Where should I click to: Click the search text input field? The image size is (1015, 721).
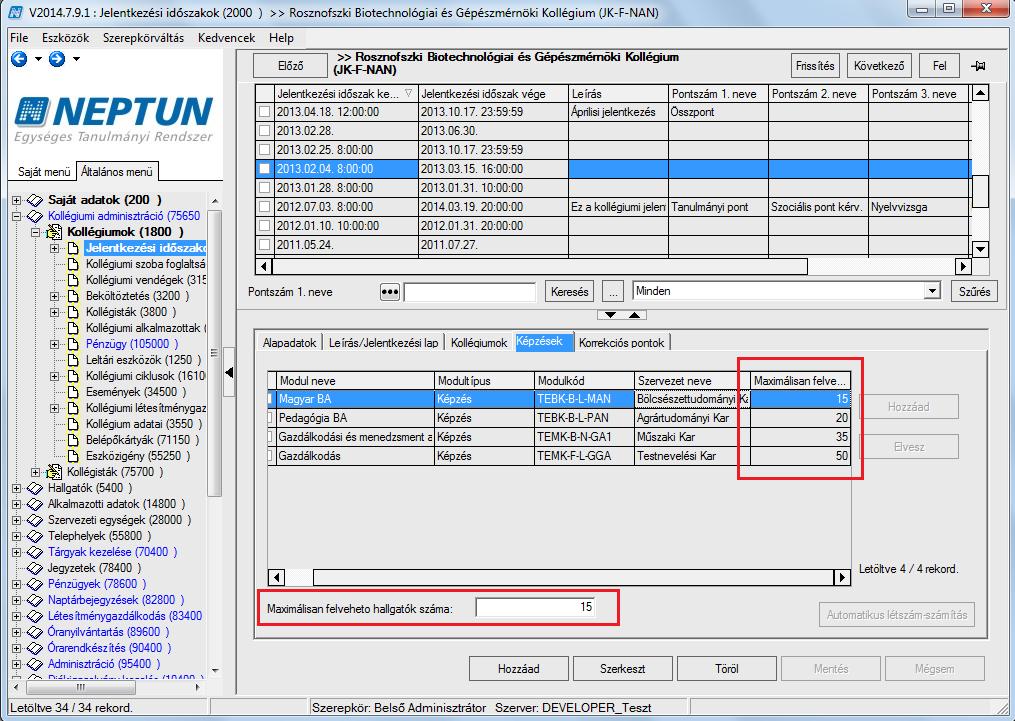[x=470, y=292]
